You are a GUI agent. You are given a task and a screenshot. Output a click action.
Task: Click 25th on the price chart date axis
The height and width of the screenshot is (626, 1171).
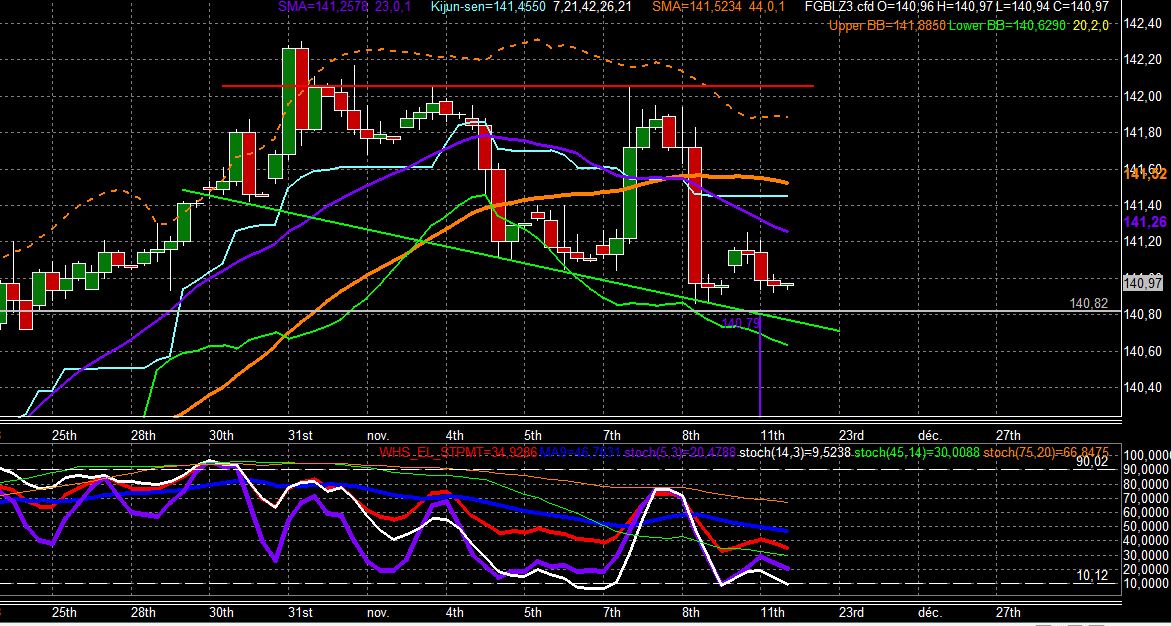pyautogui.click(x=64, y=436)
